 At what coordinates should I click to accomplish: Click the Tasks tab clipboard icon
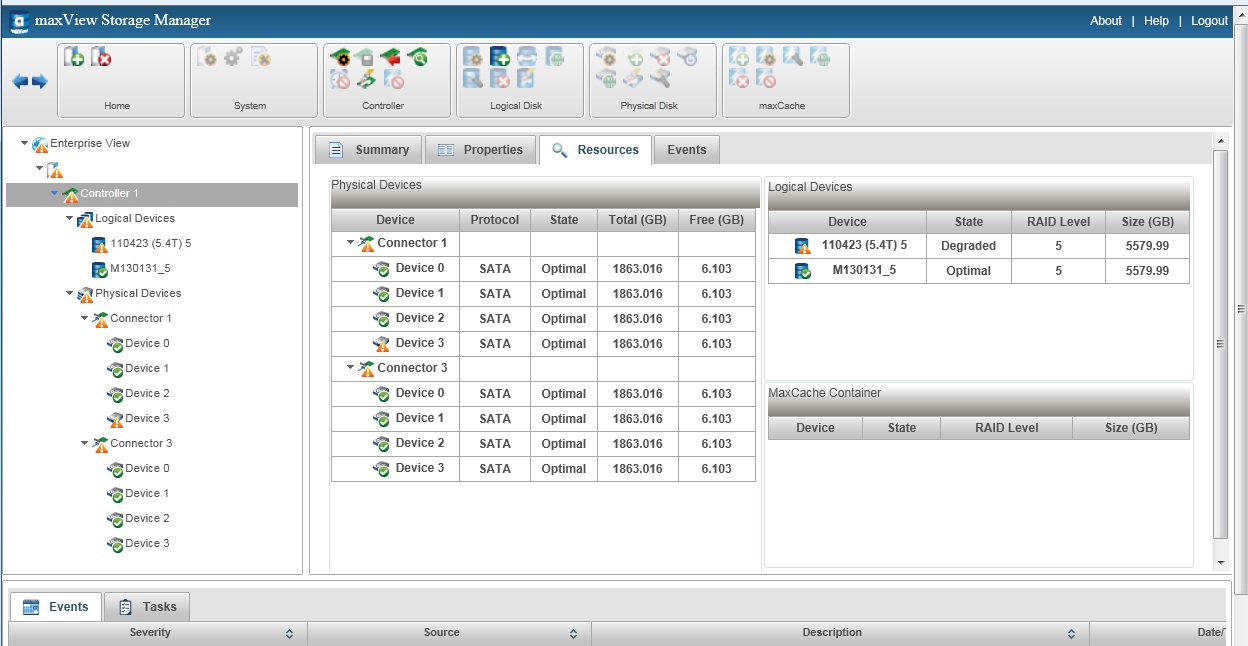click(x=126, y=607)
